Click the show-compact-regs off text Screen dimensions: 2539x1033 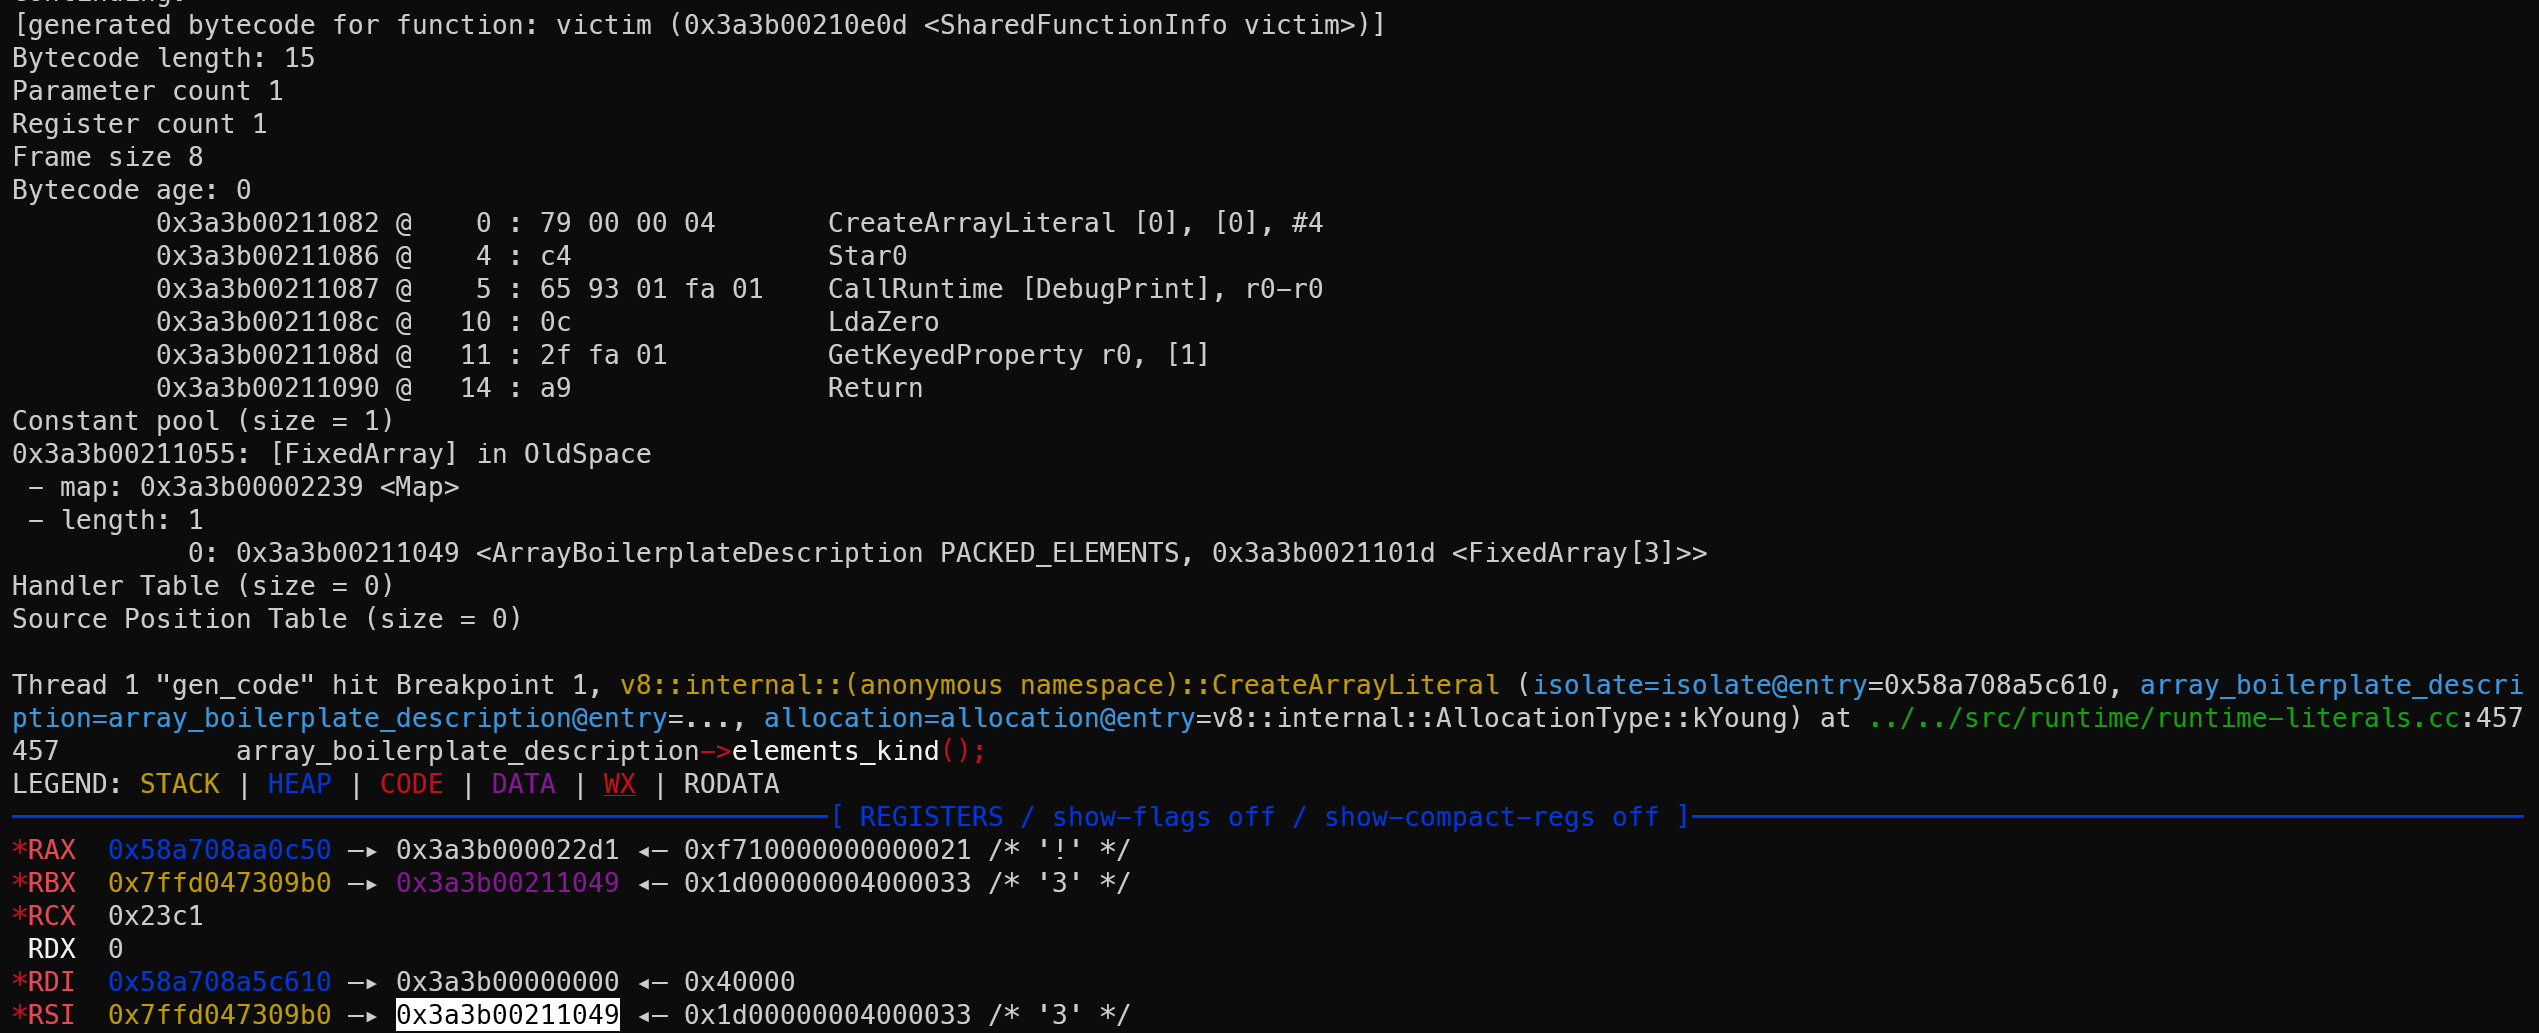point(1491,817)
